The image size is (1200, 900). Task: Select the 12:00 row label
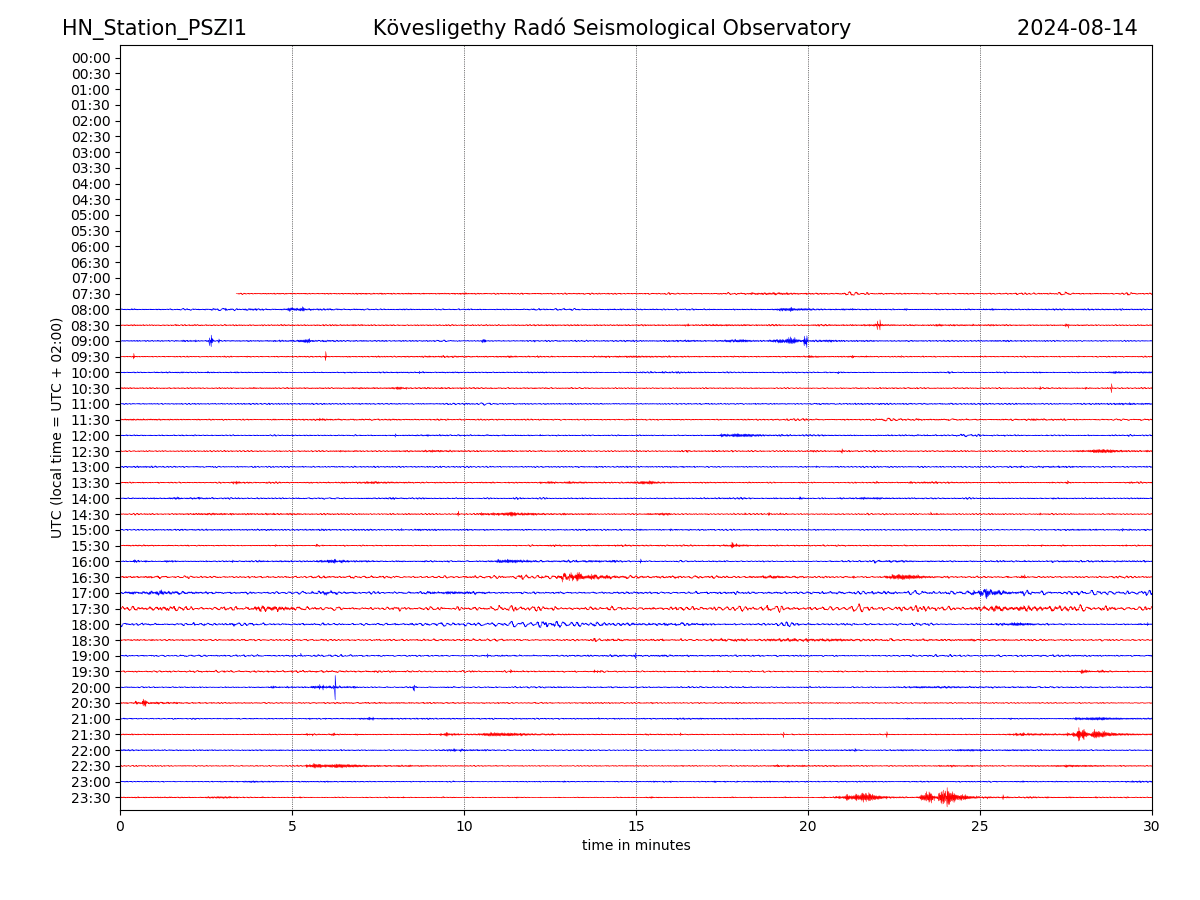(90, 436)
